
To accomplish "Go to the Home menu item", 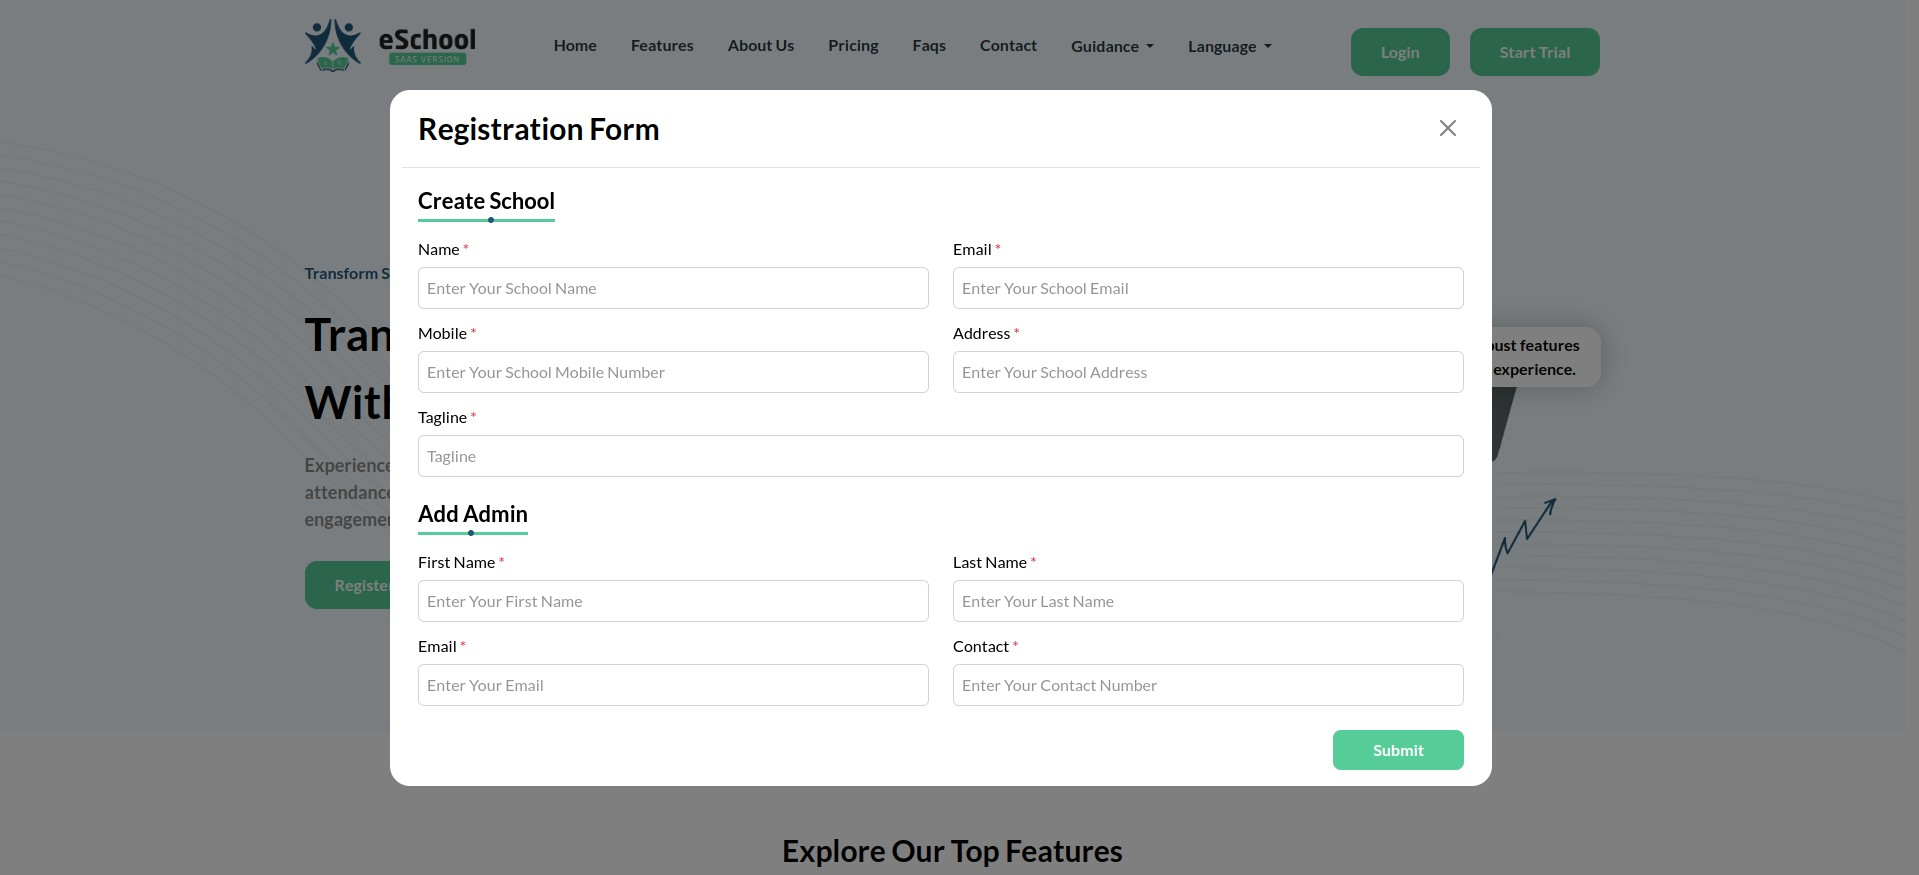I will [x=575, y=46].
